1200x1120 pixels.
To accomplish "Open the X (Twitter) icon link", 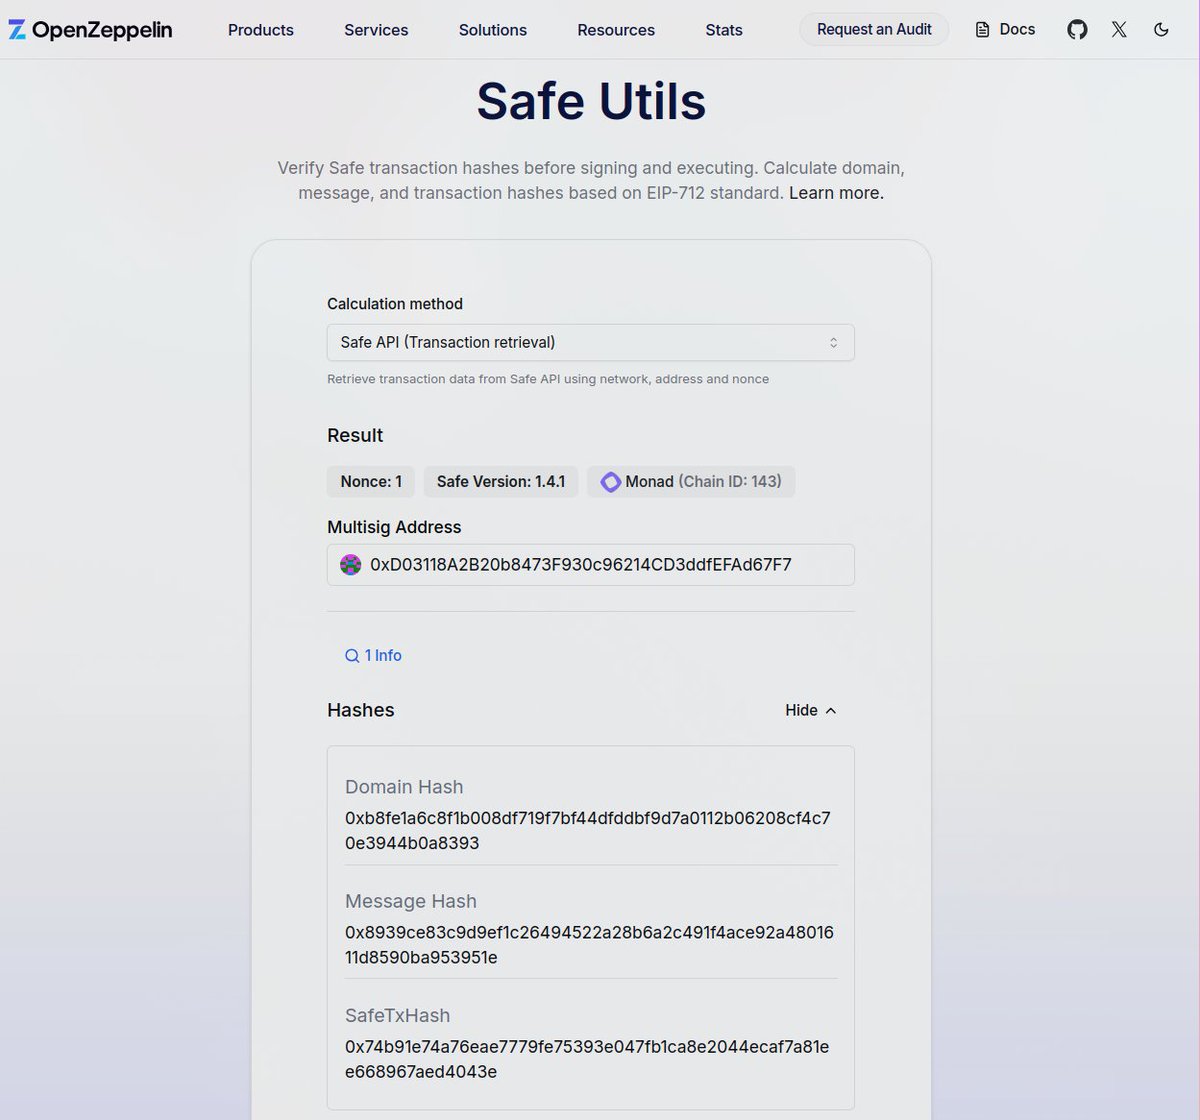I will [1119, 30].
